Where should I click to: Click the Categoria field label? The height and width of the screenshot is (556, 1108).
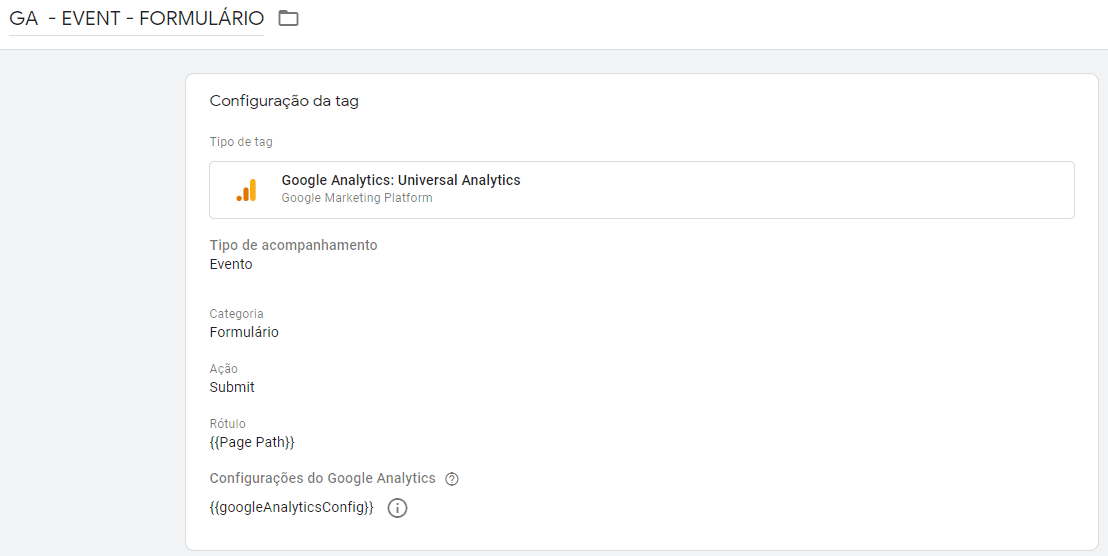coord(236,314)
